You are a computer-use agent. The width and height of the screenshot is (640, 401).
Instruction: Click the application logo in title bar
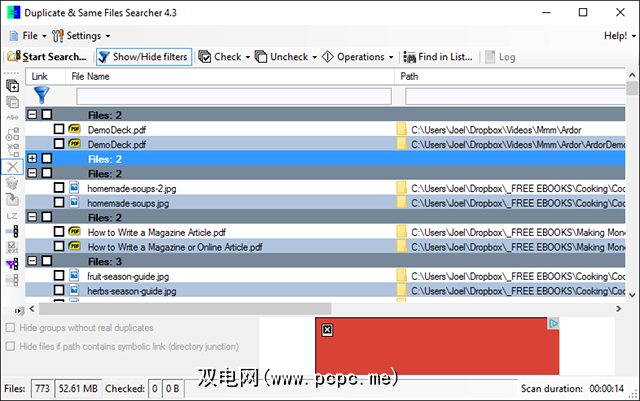pyautogui.click(x=13, y=12)
